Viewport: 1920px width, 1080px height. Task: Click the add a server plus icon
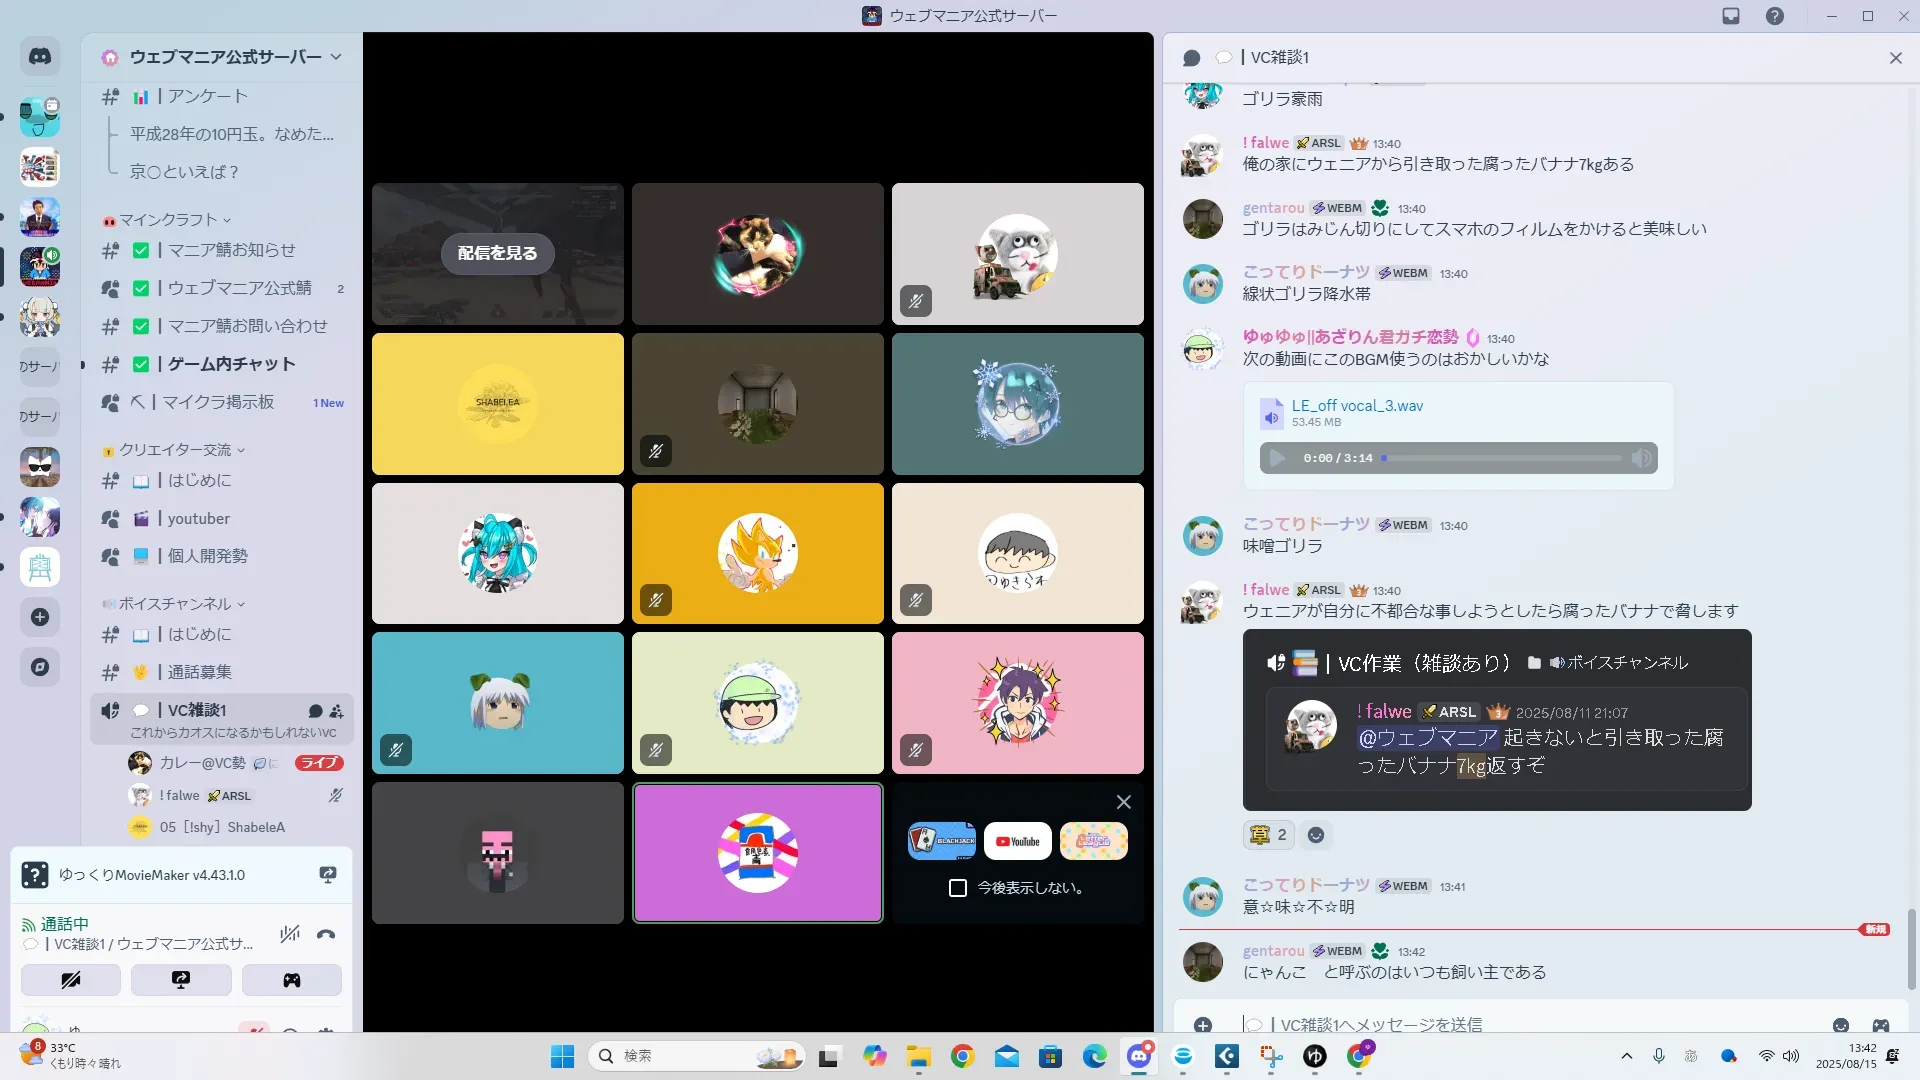point(40,617)
